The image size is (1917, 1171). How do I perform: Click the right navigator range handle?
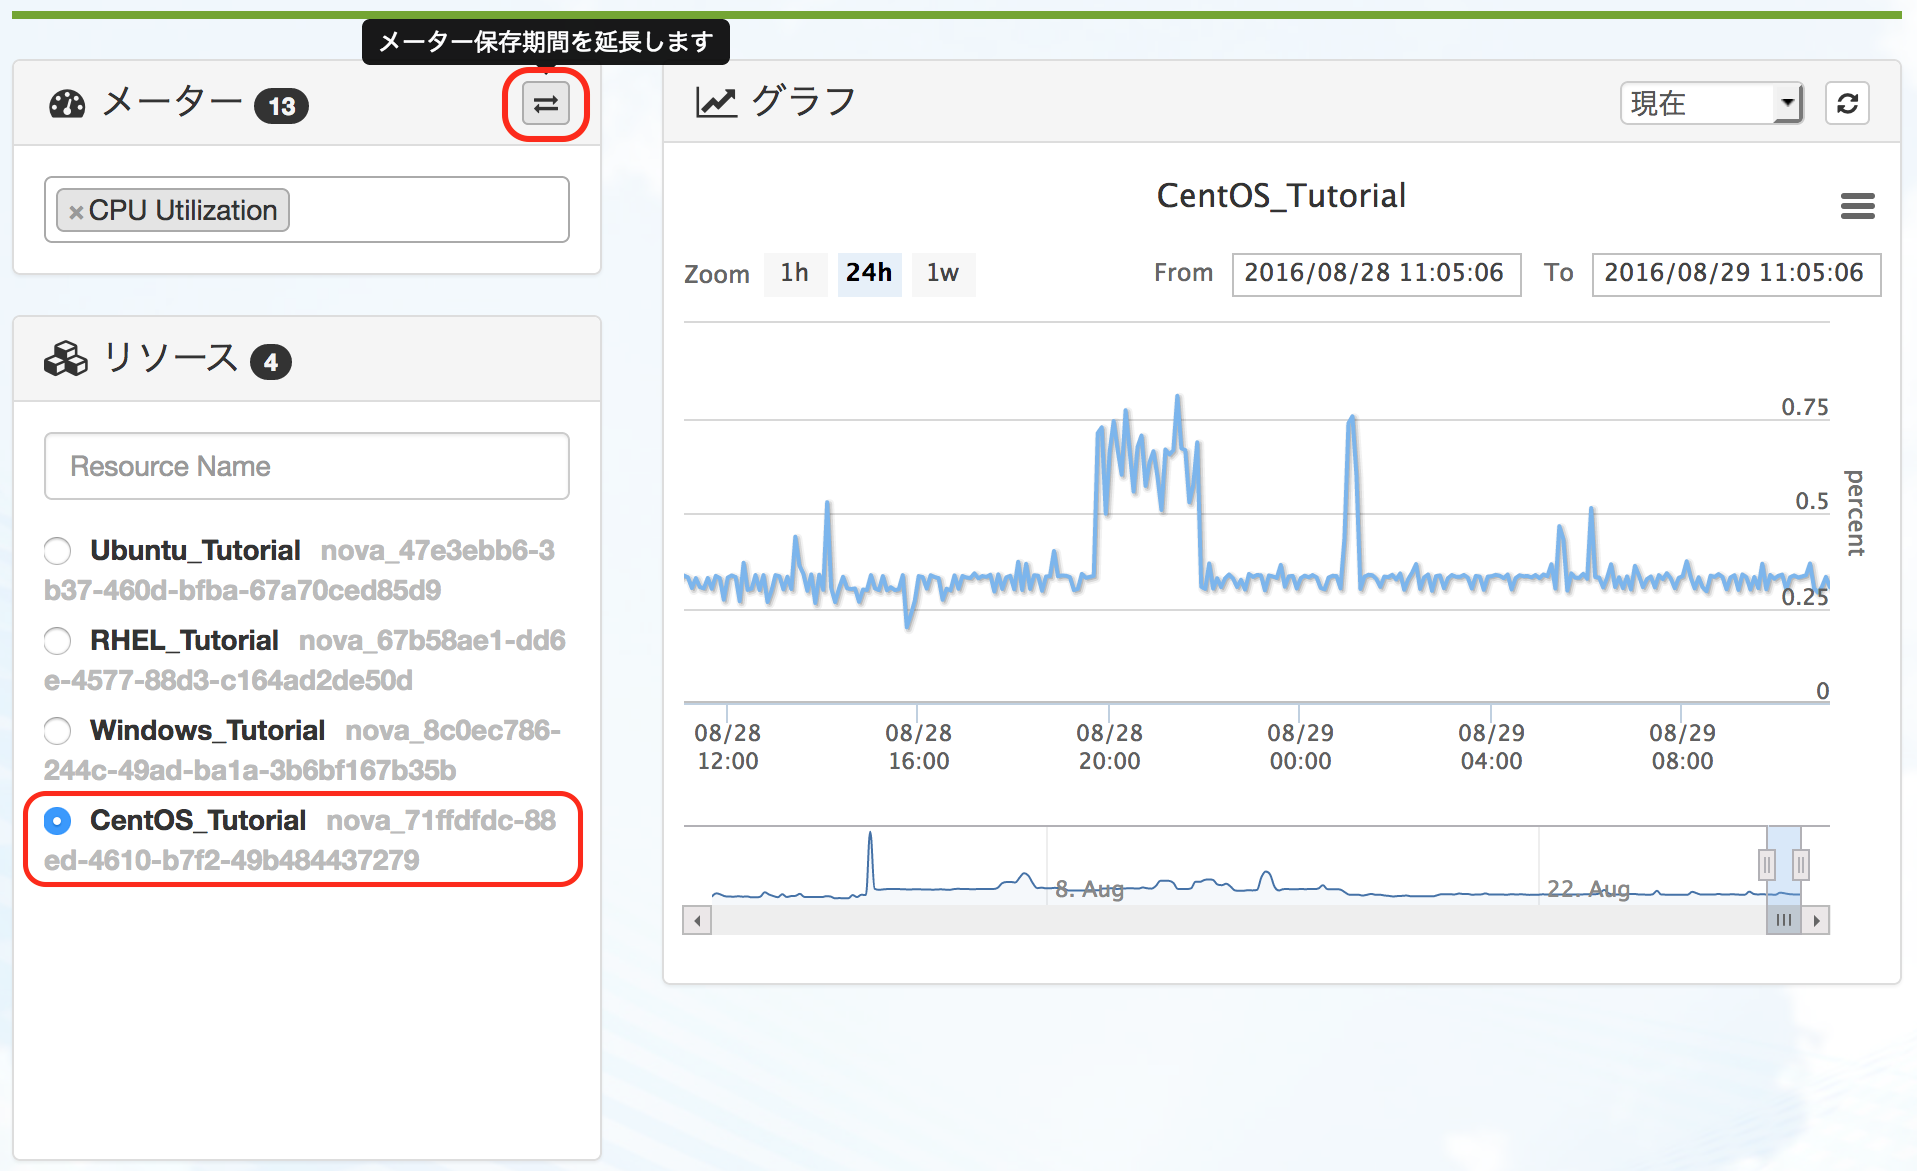tap(1801, 864)
